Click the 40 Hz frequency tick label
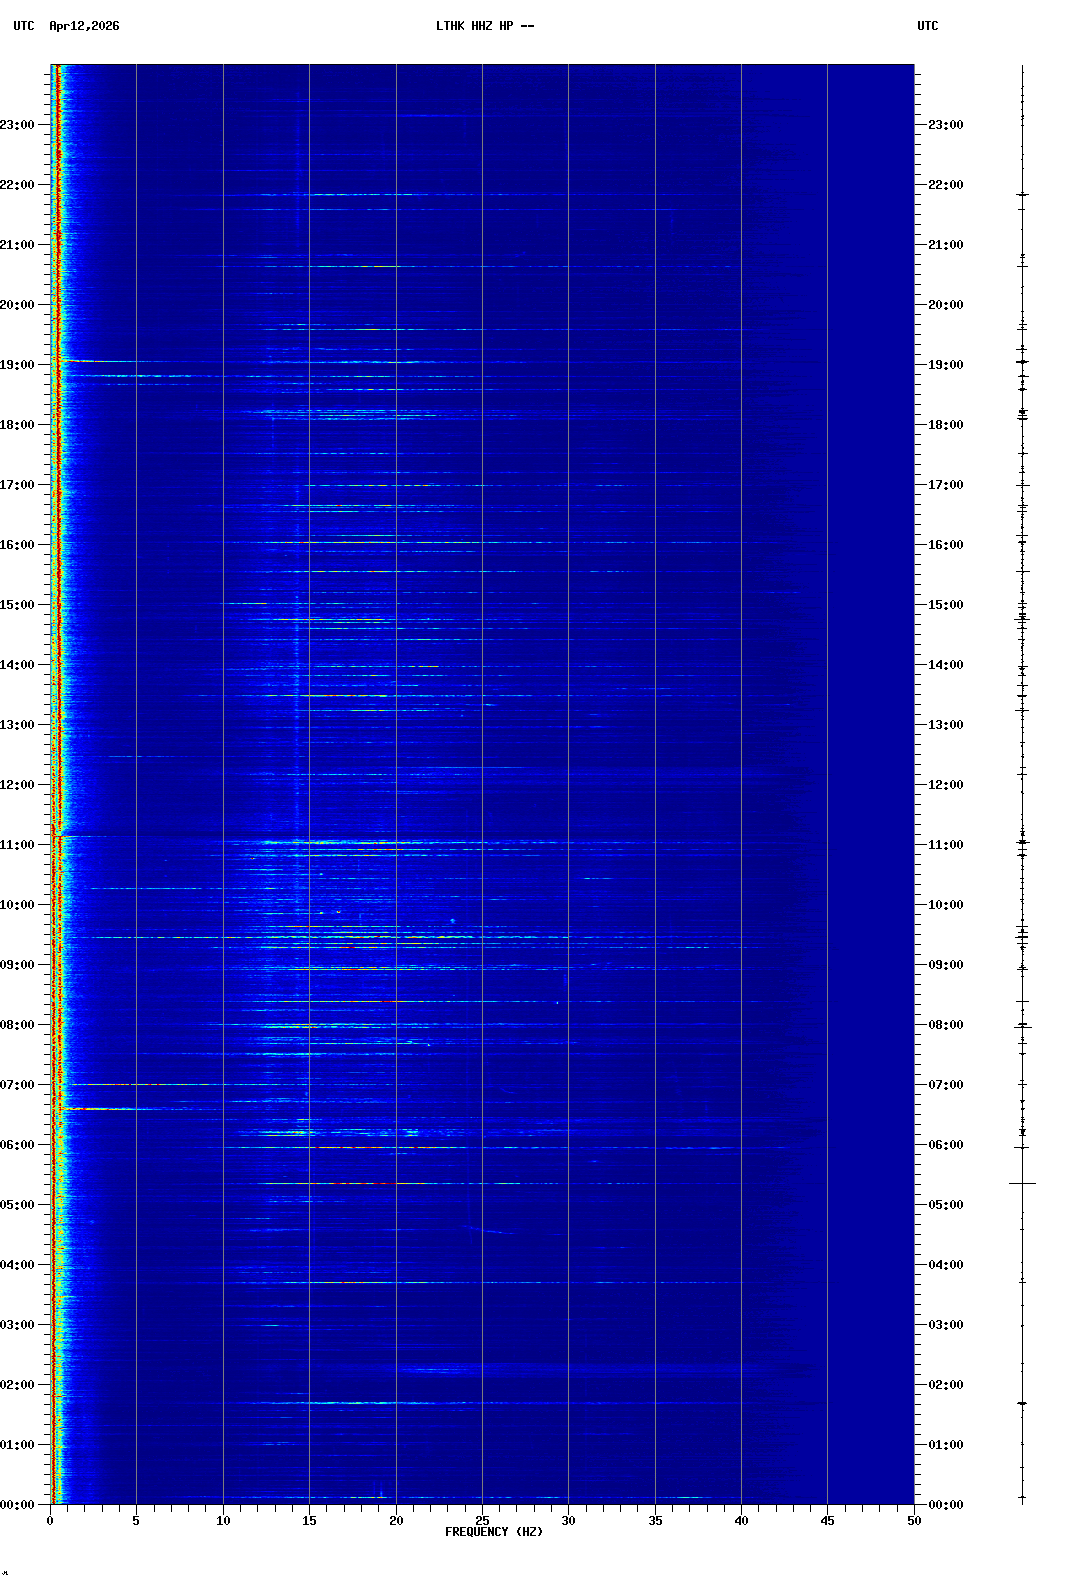The height and width of the screenshot is (1584, 1066). pos(741,1521)
